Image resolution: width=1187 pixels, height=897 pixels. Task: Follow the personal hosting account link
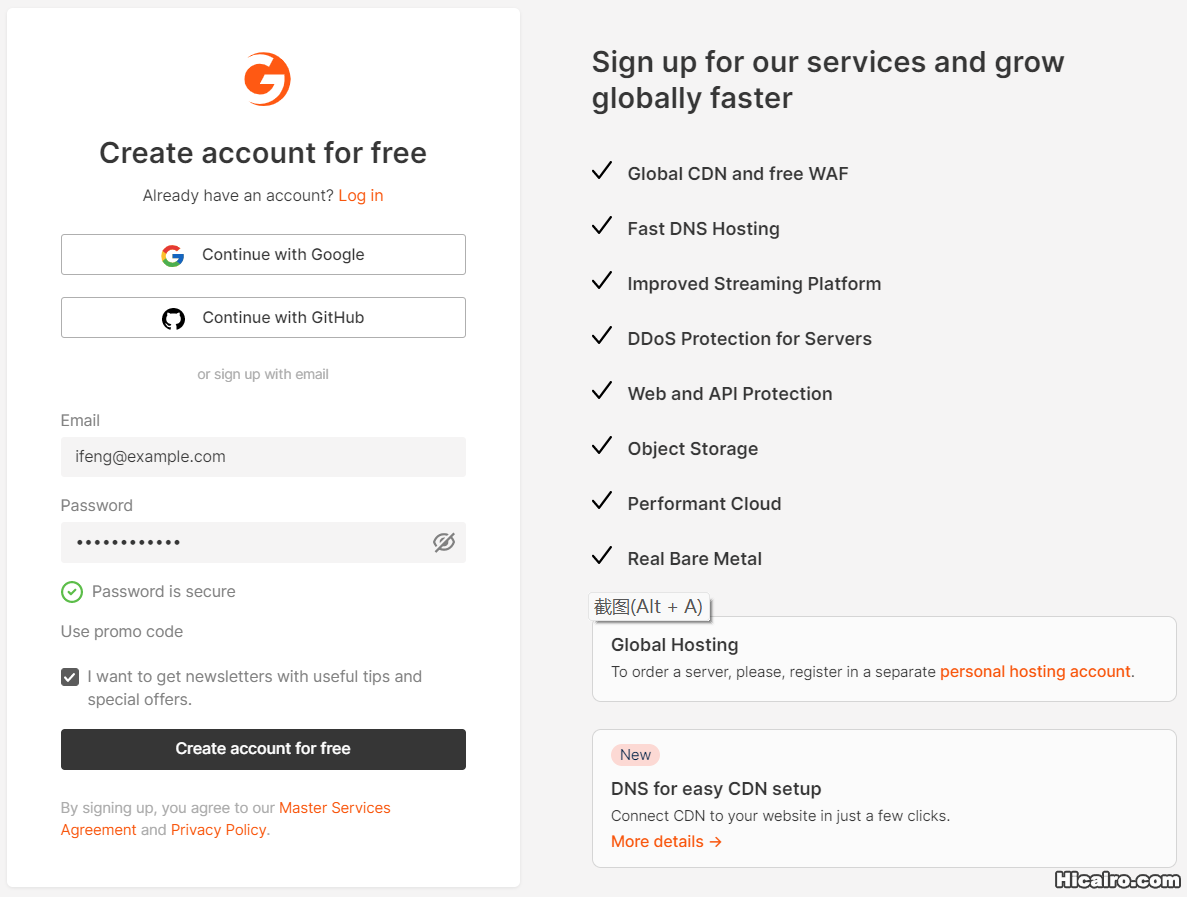(x=1035, y=672)
